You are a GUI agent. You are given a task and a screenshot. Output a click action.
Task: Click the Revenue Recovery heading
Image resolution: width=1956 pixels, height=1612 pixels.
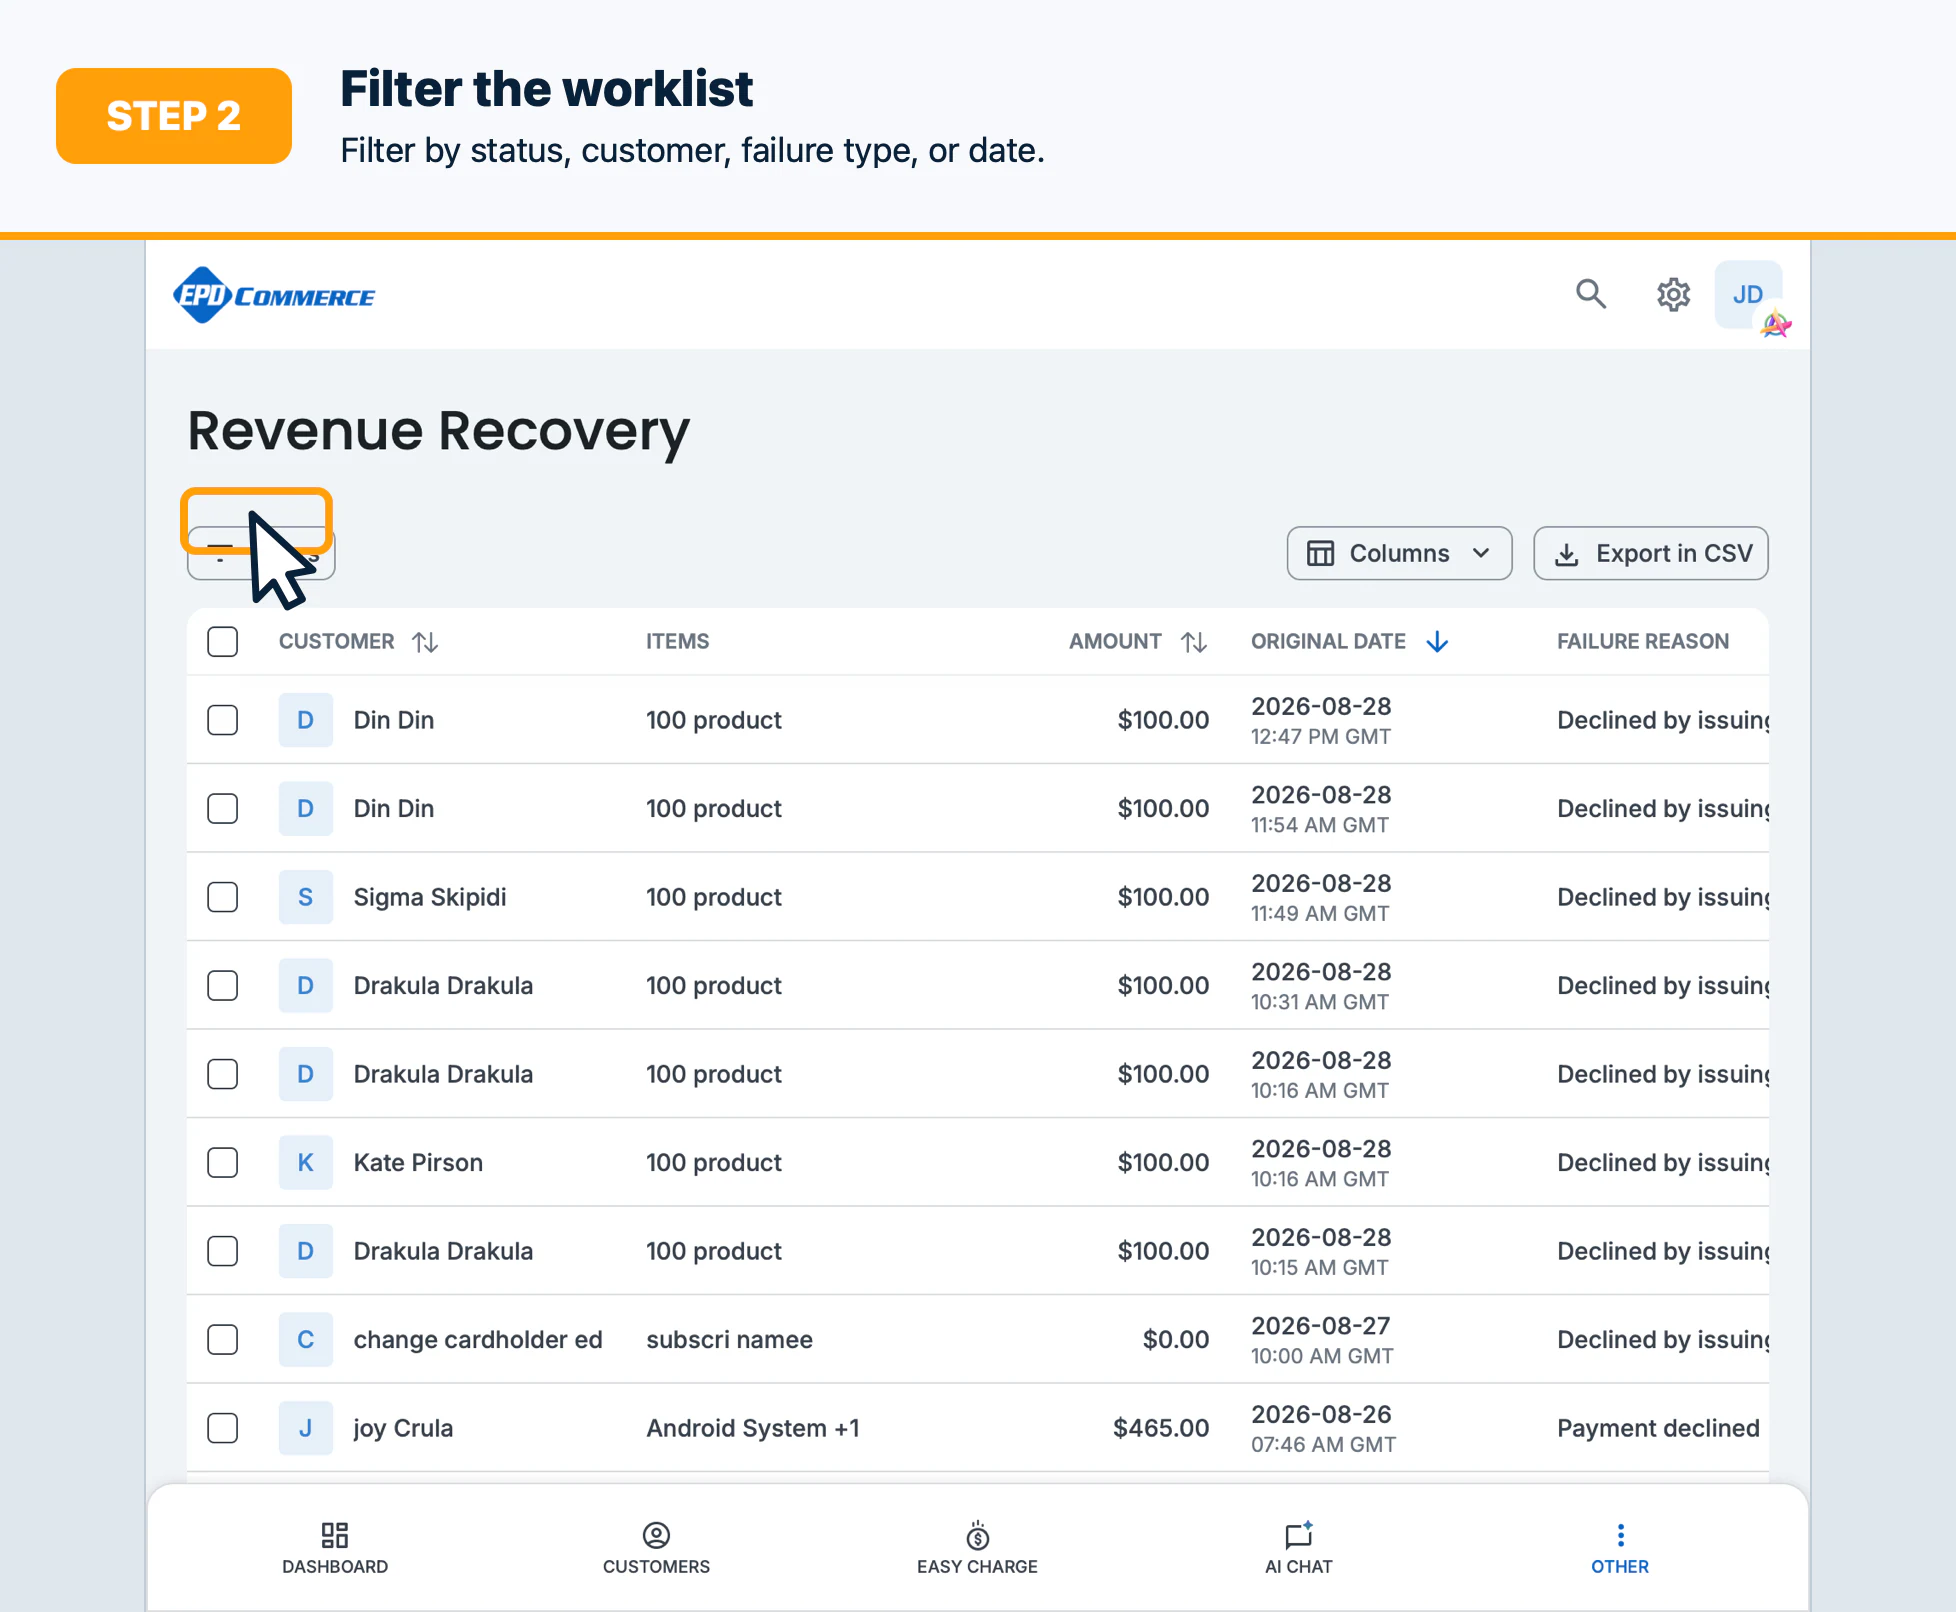[439, 431]
